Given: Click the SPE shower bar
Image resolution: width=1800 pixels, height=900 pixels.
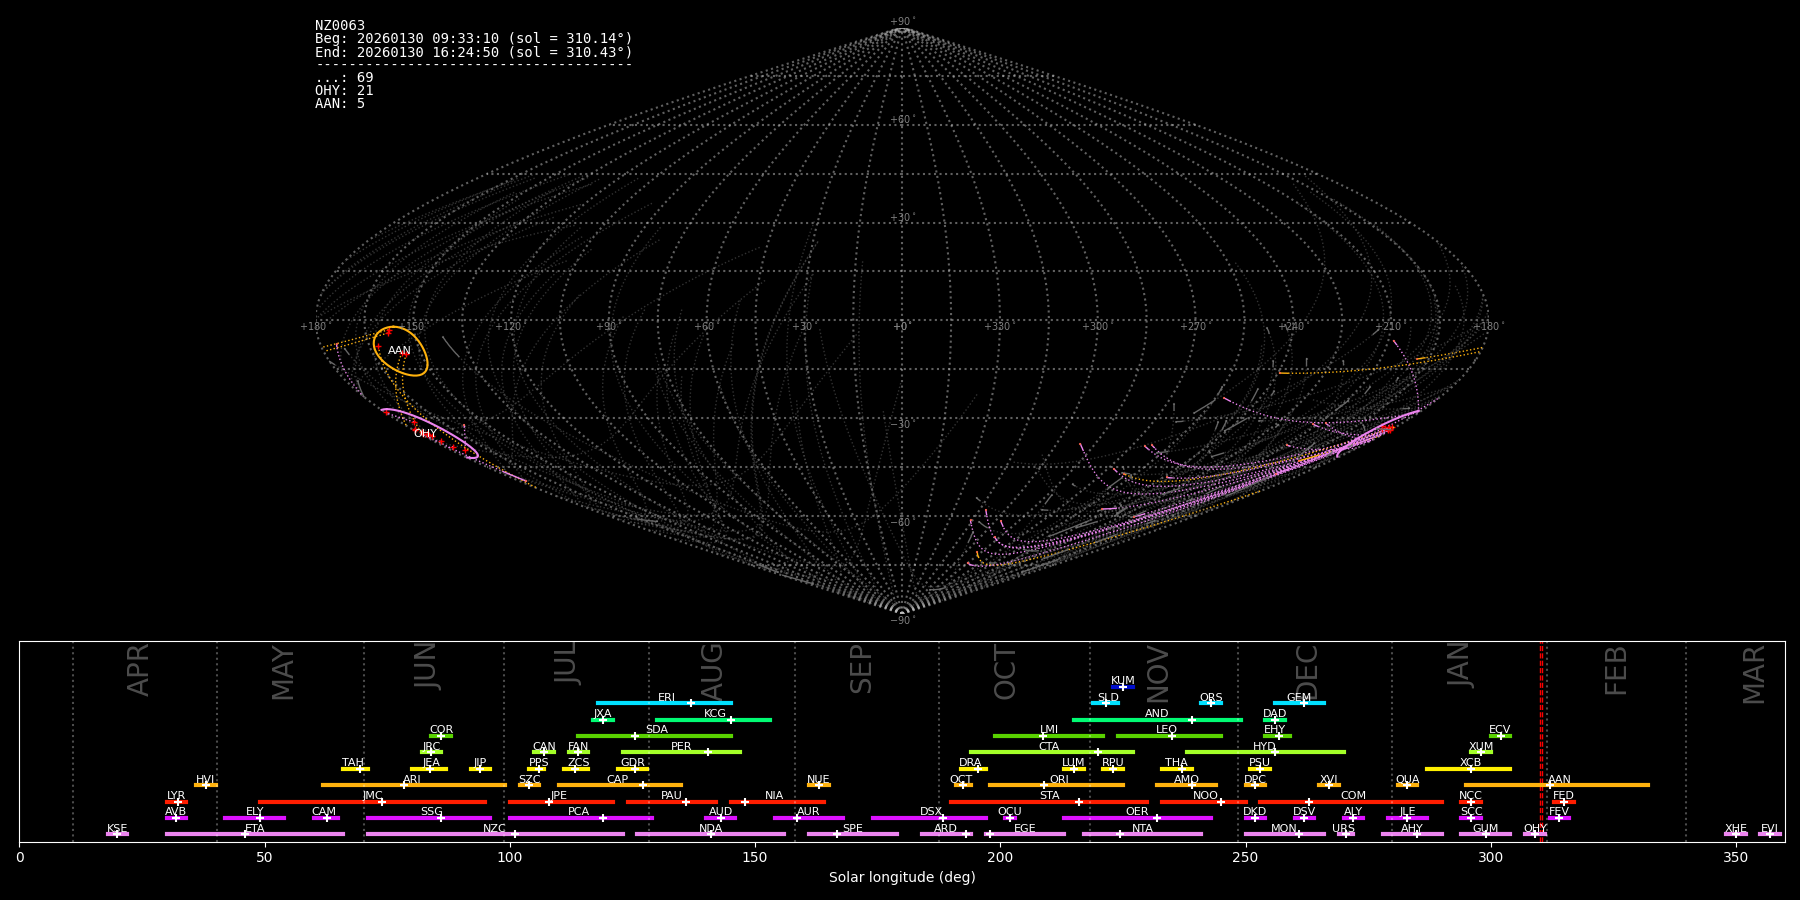Looking at the screenshot, I should 853,834.
